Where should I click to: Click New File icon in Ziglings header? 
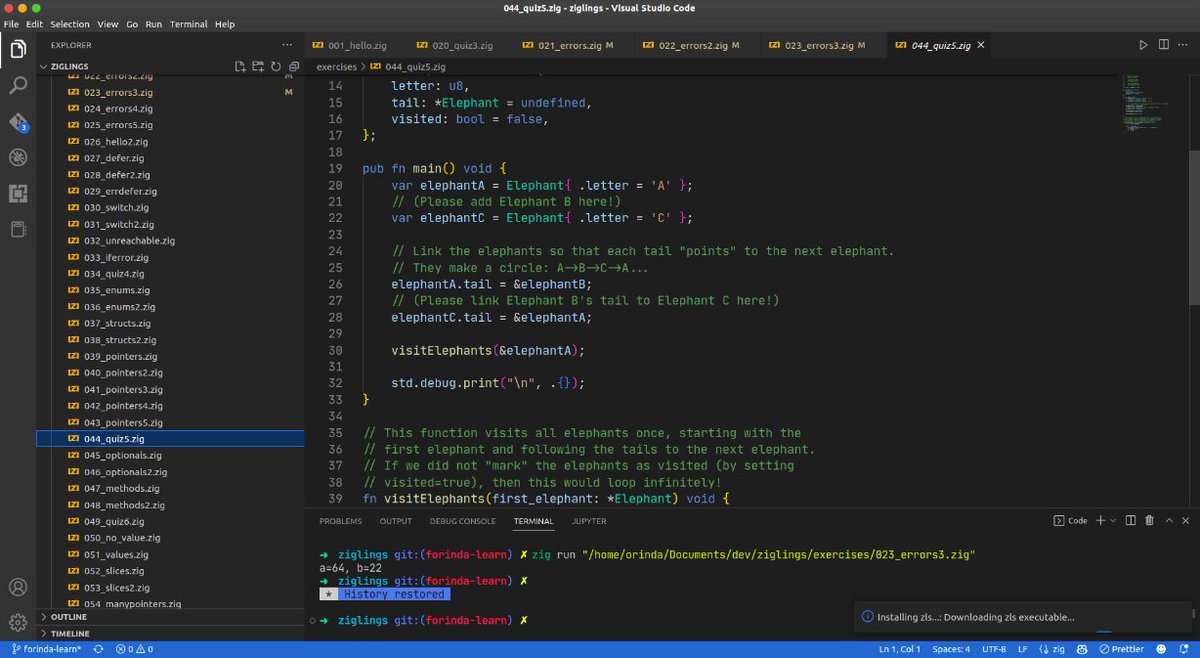[x=240, y=66]
